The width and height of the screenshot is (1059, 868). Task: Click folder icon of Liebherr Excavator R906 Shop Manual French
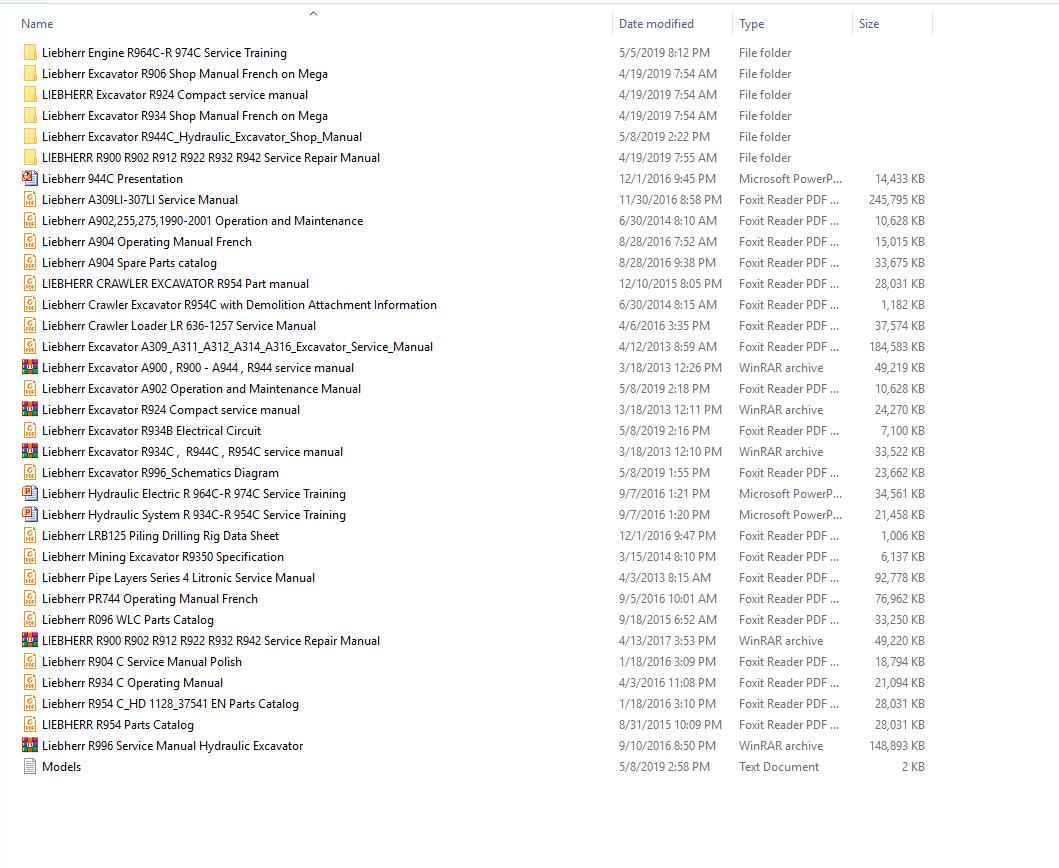tap(30, 74)
